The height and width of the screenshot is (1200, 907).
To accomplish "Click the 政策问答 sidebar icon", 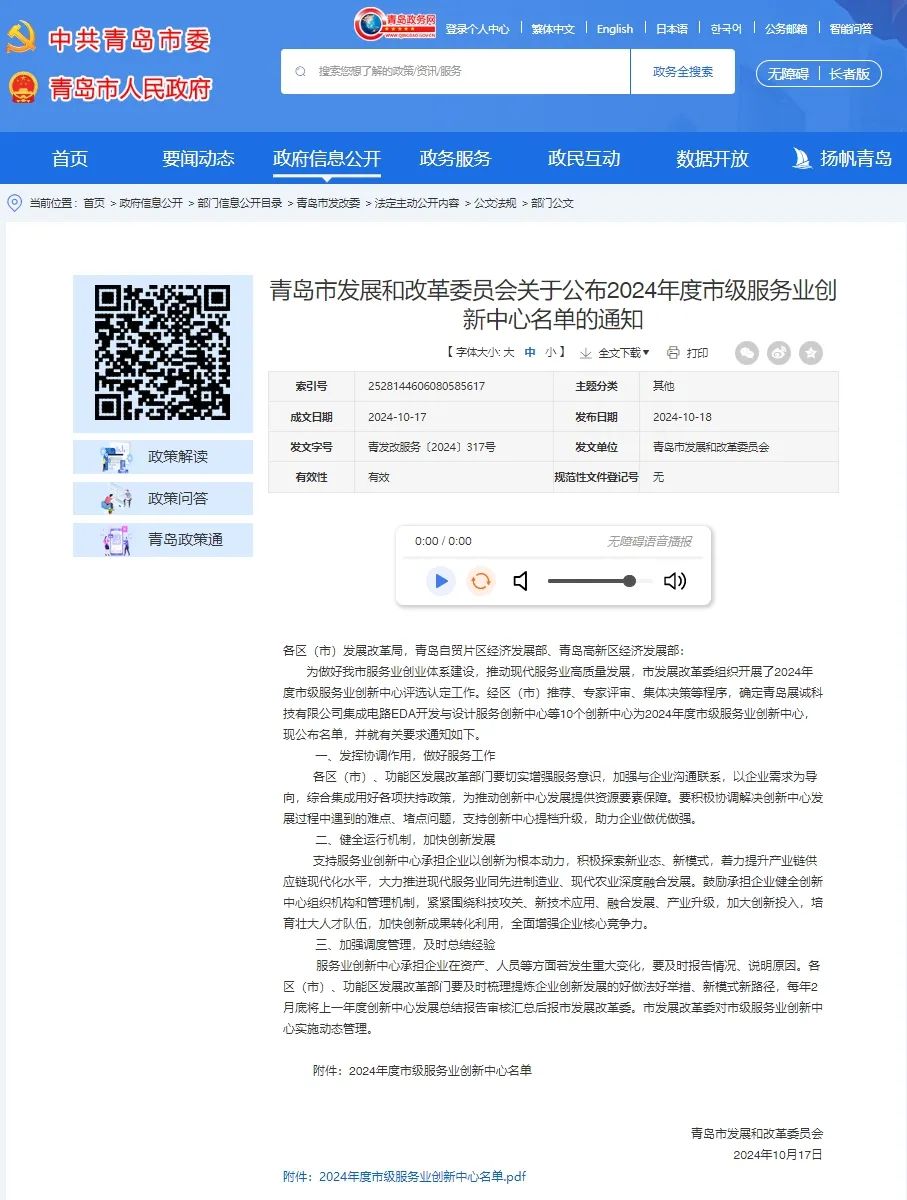I will [x=116, y=498].
